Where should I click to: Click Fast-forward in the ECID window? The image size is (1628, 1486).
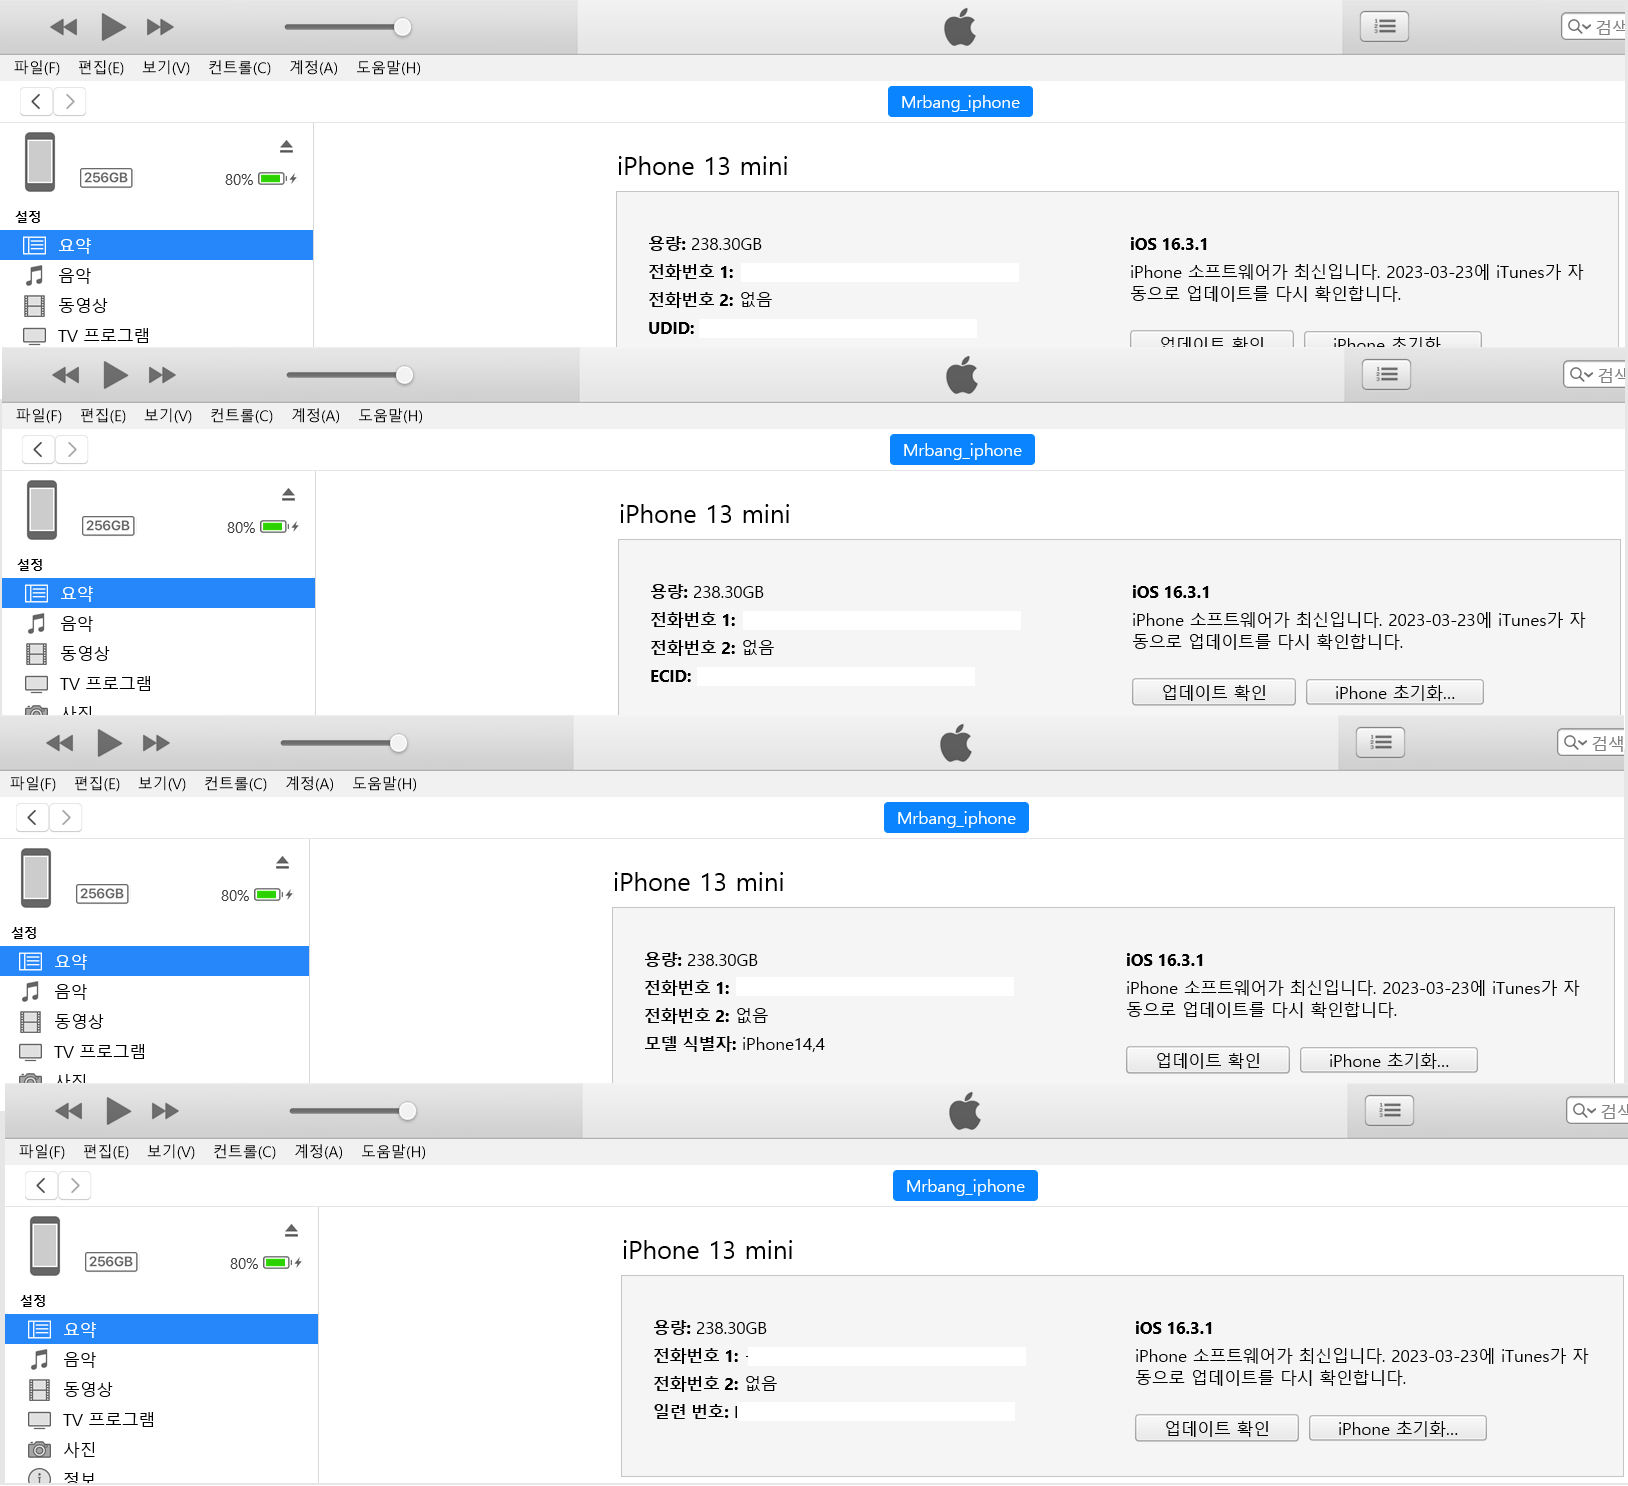tap(162, 375)
